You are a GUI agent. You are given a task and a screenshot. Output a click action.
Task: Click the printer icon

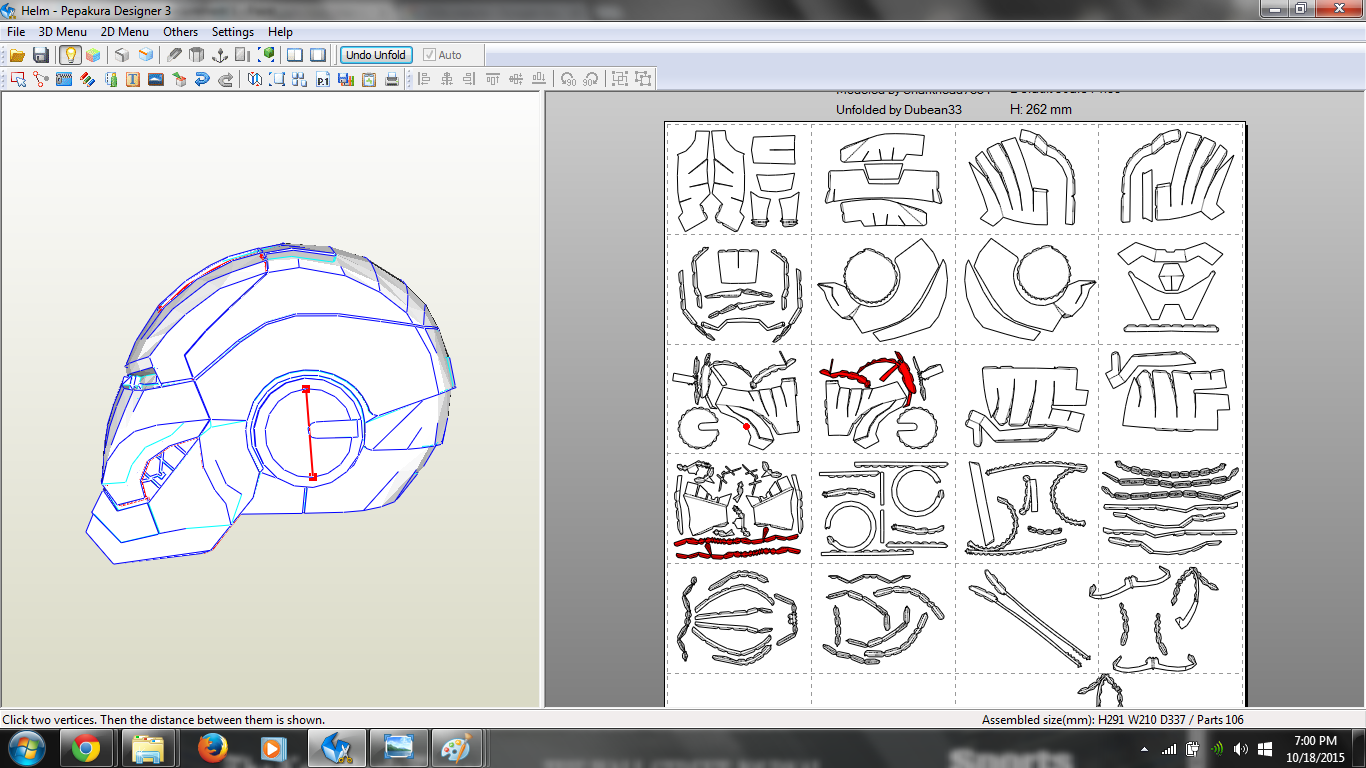pyautogui.click(x=392, y=79)
